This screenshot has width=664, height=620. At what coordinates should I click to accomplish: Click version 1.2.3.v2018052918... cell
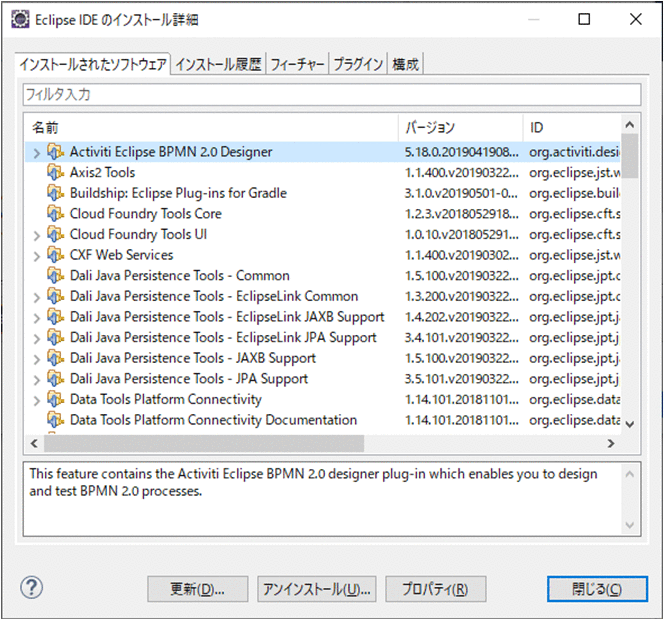pyautogui.click(x=462, y=213)
